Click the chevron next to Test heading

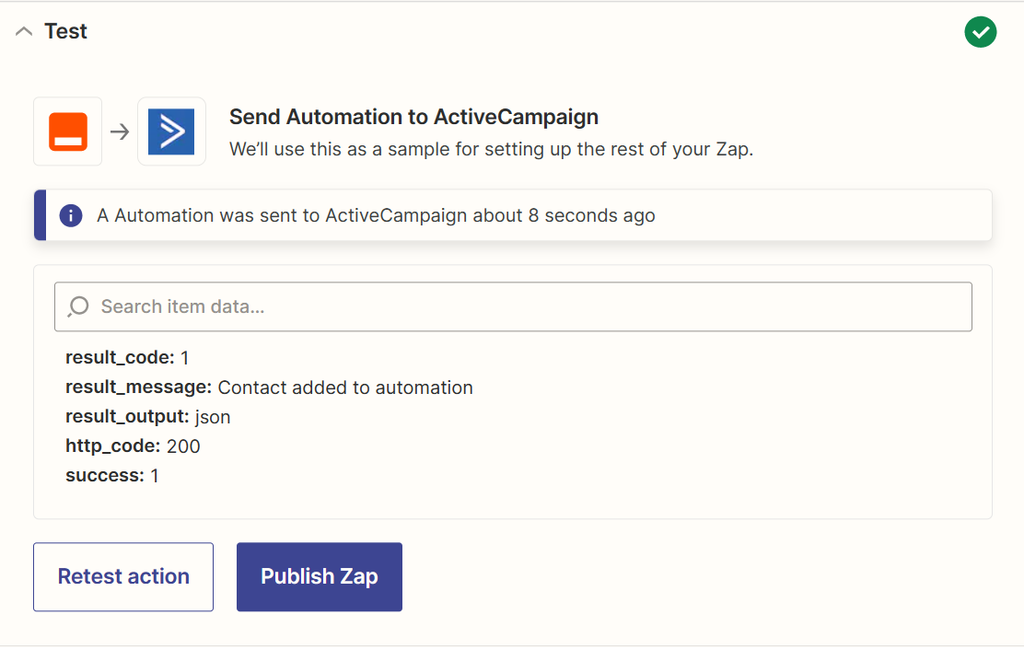24,31
